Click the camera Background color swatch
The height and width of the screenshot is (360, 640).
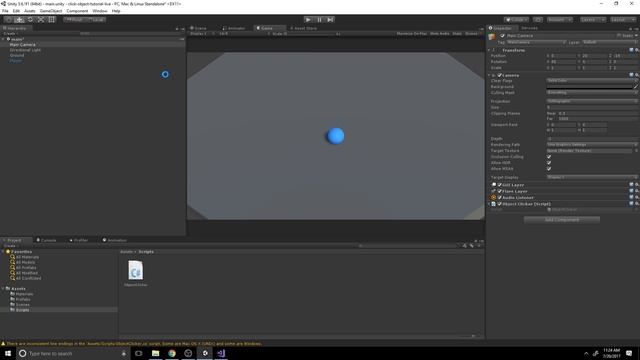[x=589, y=87]
